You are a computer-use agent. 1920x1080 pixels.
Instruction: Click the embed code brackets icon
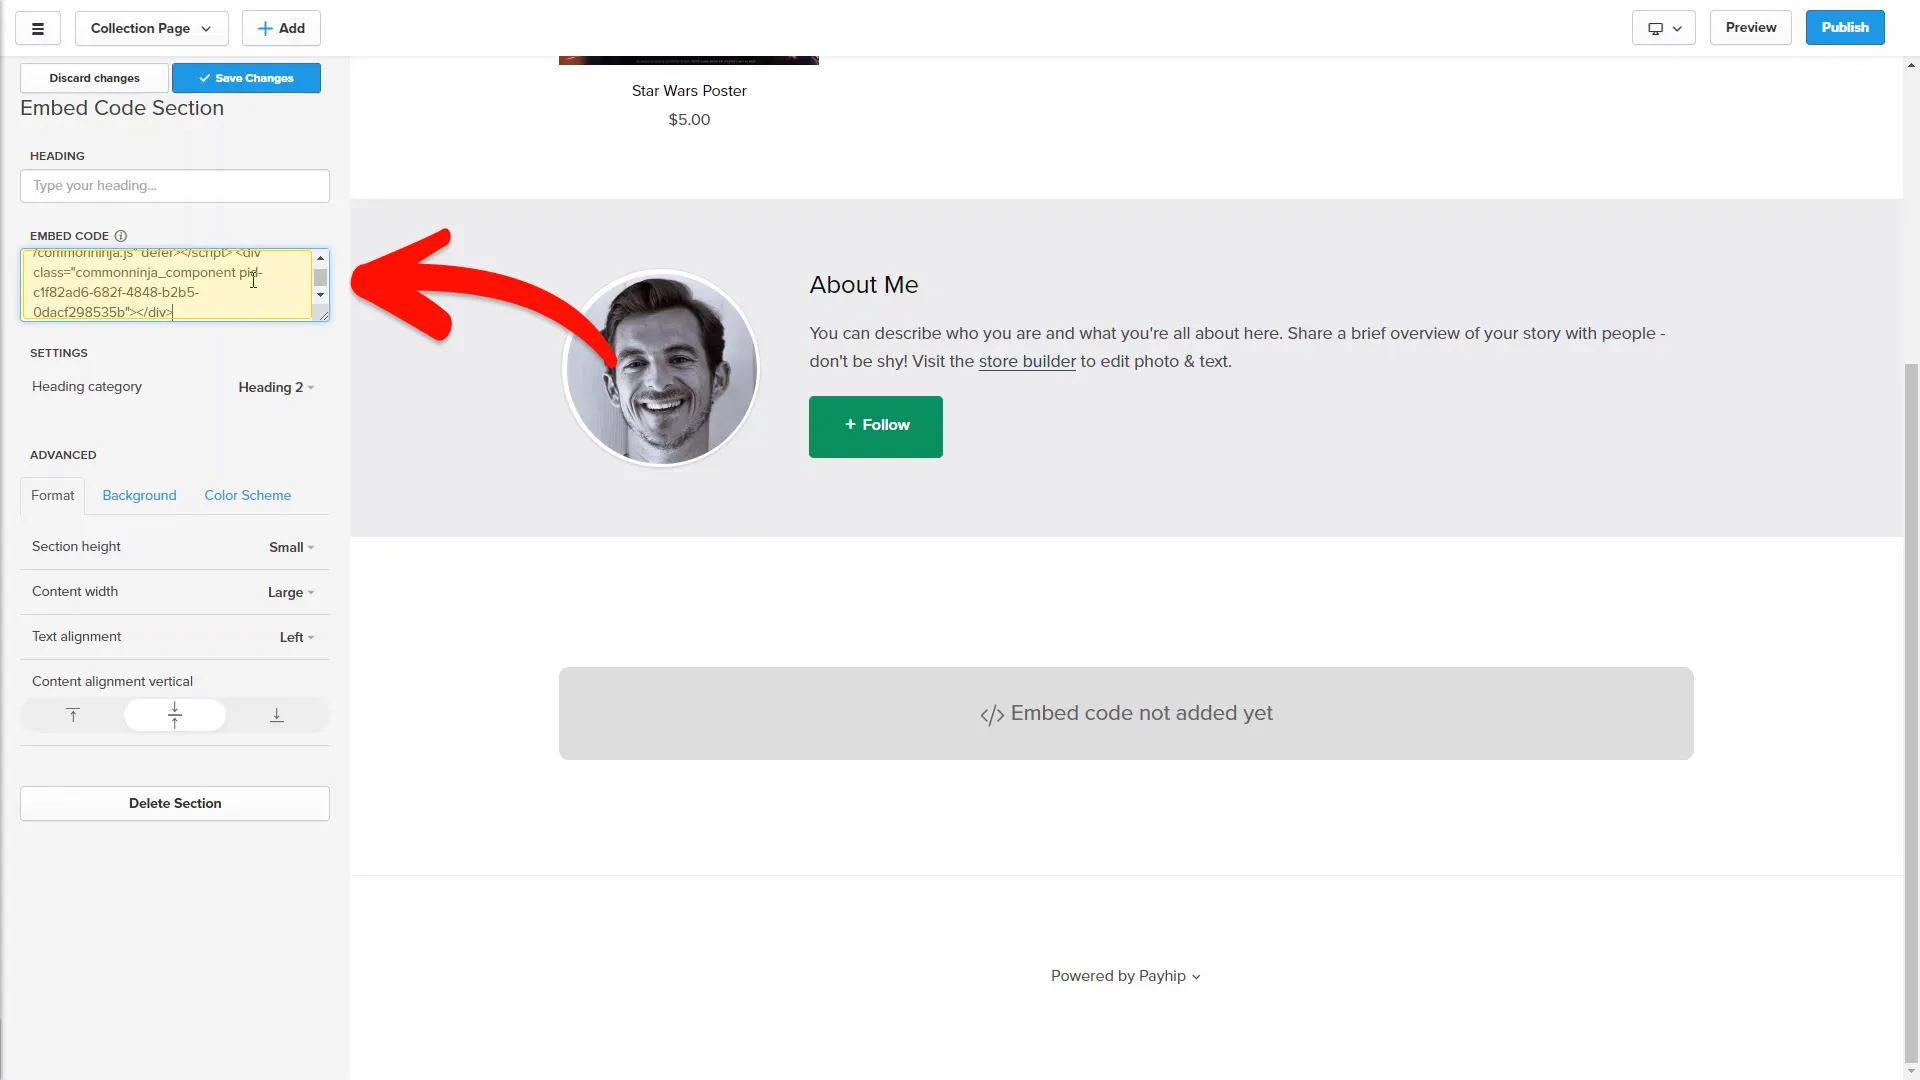tap(992, 715)
